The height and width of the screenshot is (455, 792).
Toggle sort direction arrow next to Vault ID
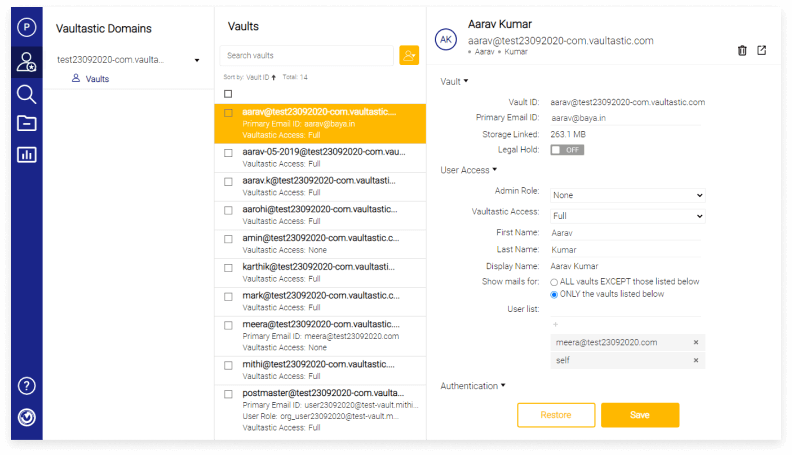(x=274, y=77)
